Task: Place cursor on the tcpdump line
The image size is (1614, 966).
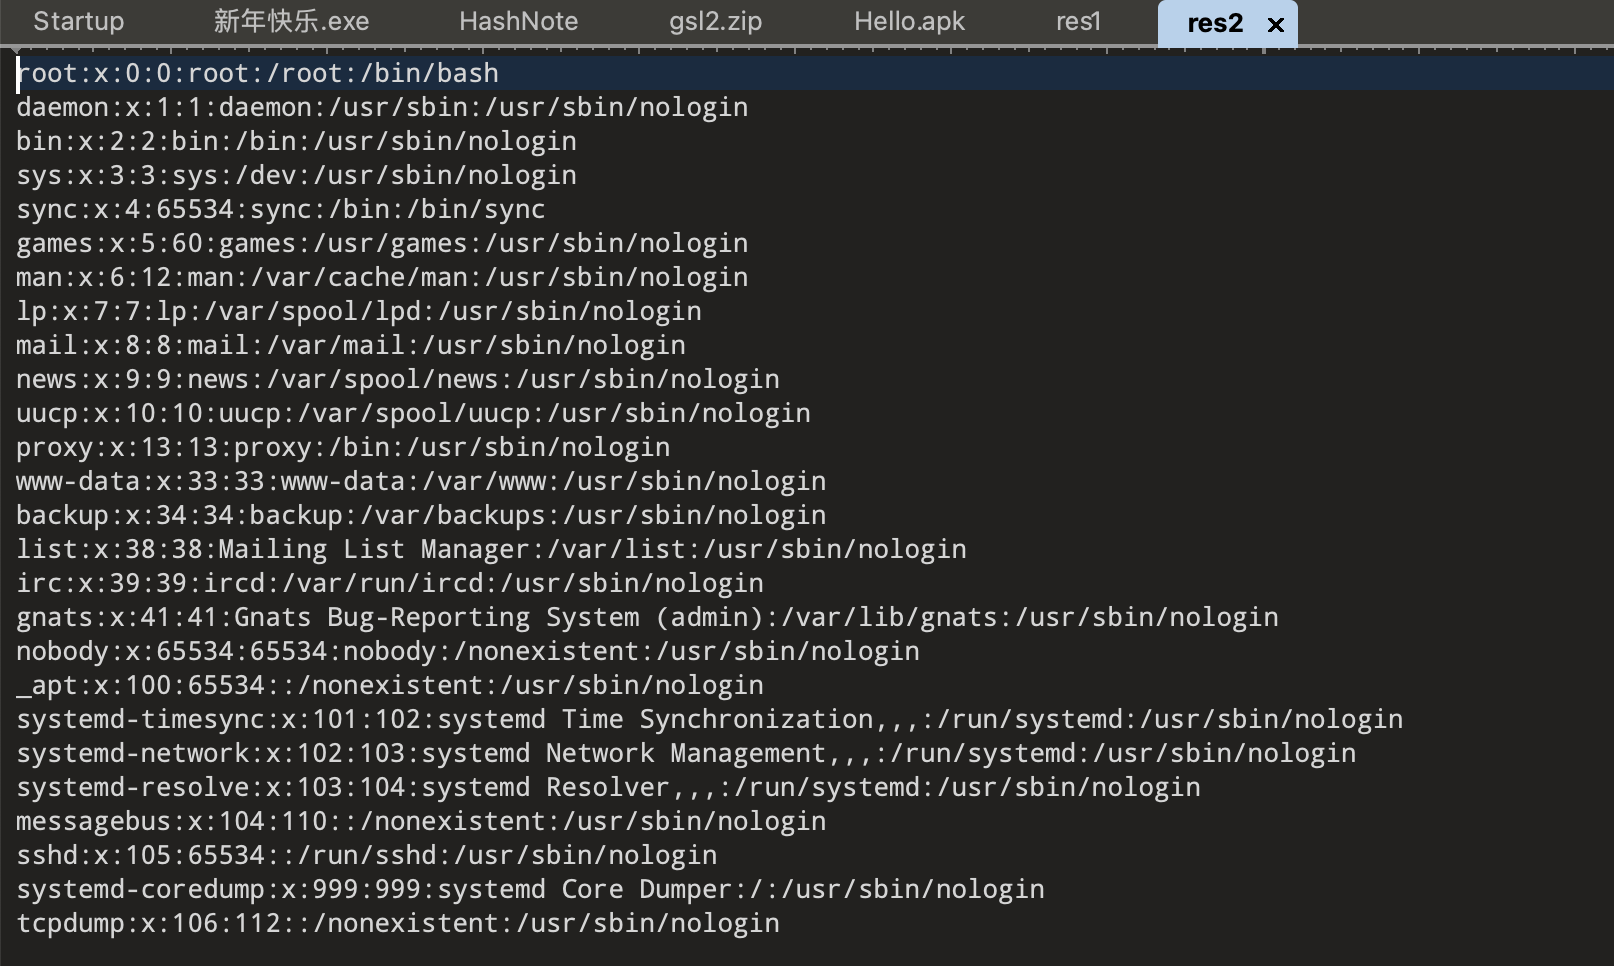Action: [x=397, y=924]
